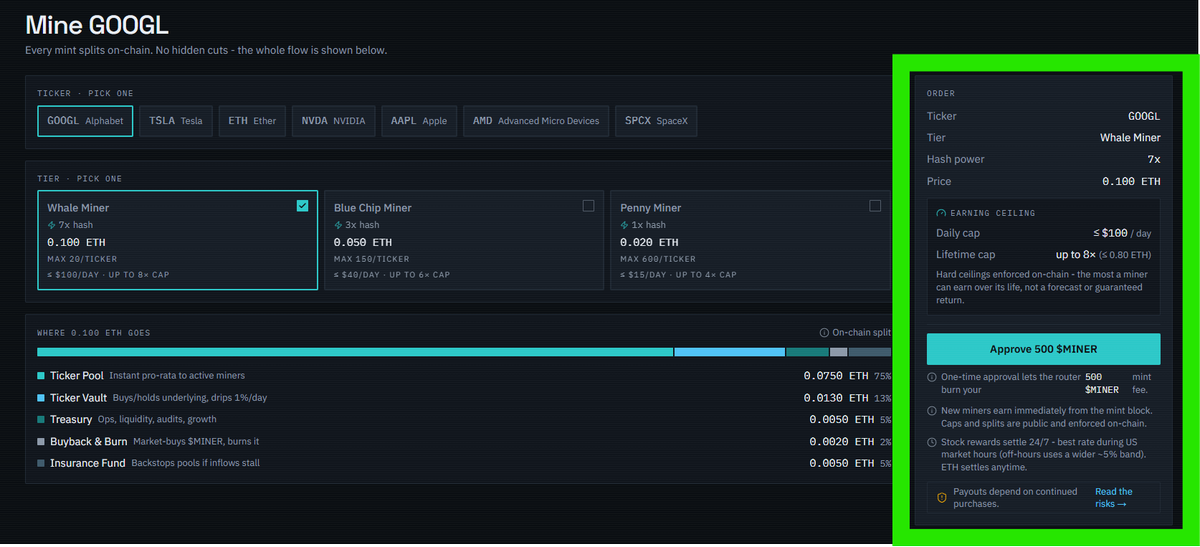The image size is (1200, 547).
Task: Click the 0.0130 ETH amount
Action: point(837,398)
